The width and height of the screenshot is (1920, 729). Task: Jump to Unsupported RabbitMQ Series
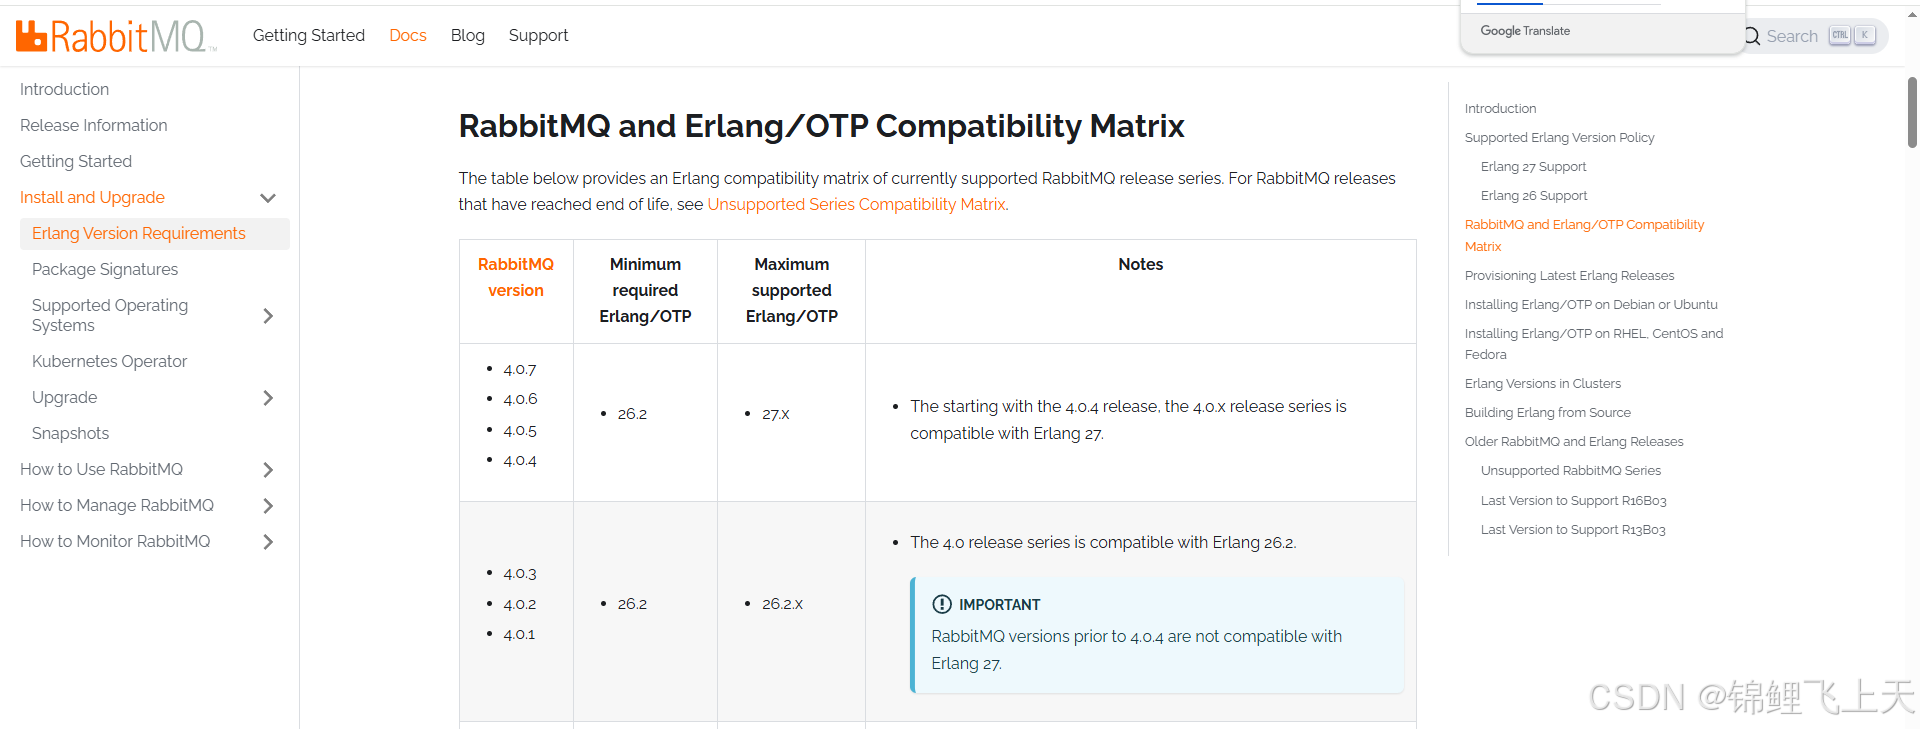coord(1570,470)
